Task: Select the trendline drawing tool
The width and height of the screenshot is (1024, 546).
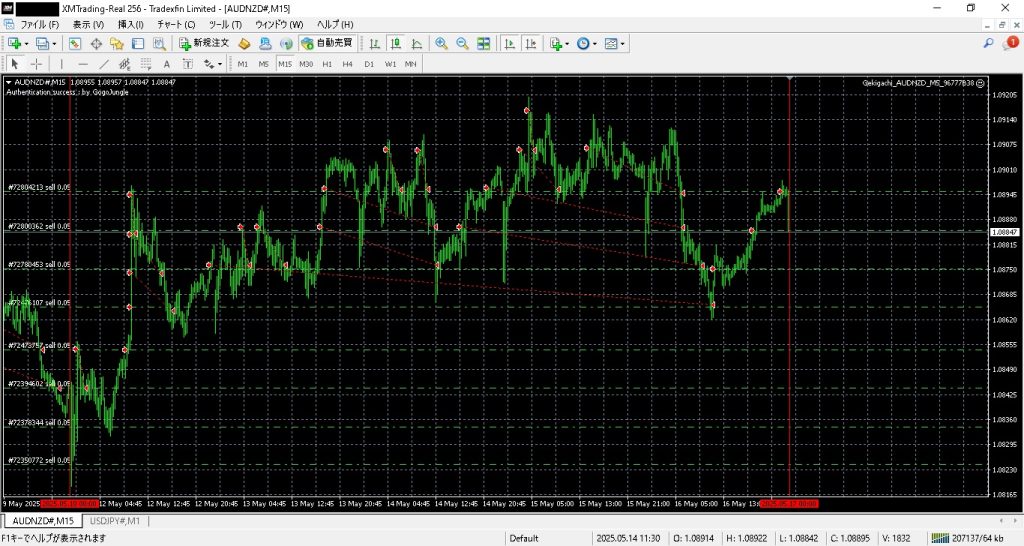Action: pyautogui.click(x=106, y=64)
